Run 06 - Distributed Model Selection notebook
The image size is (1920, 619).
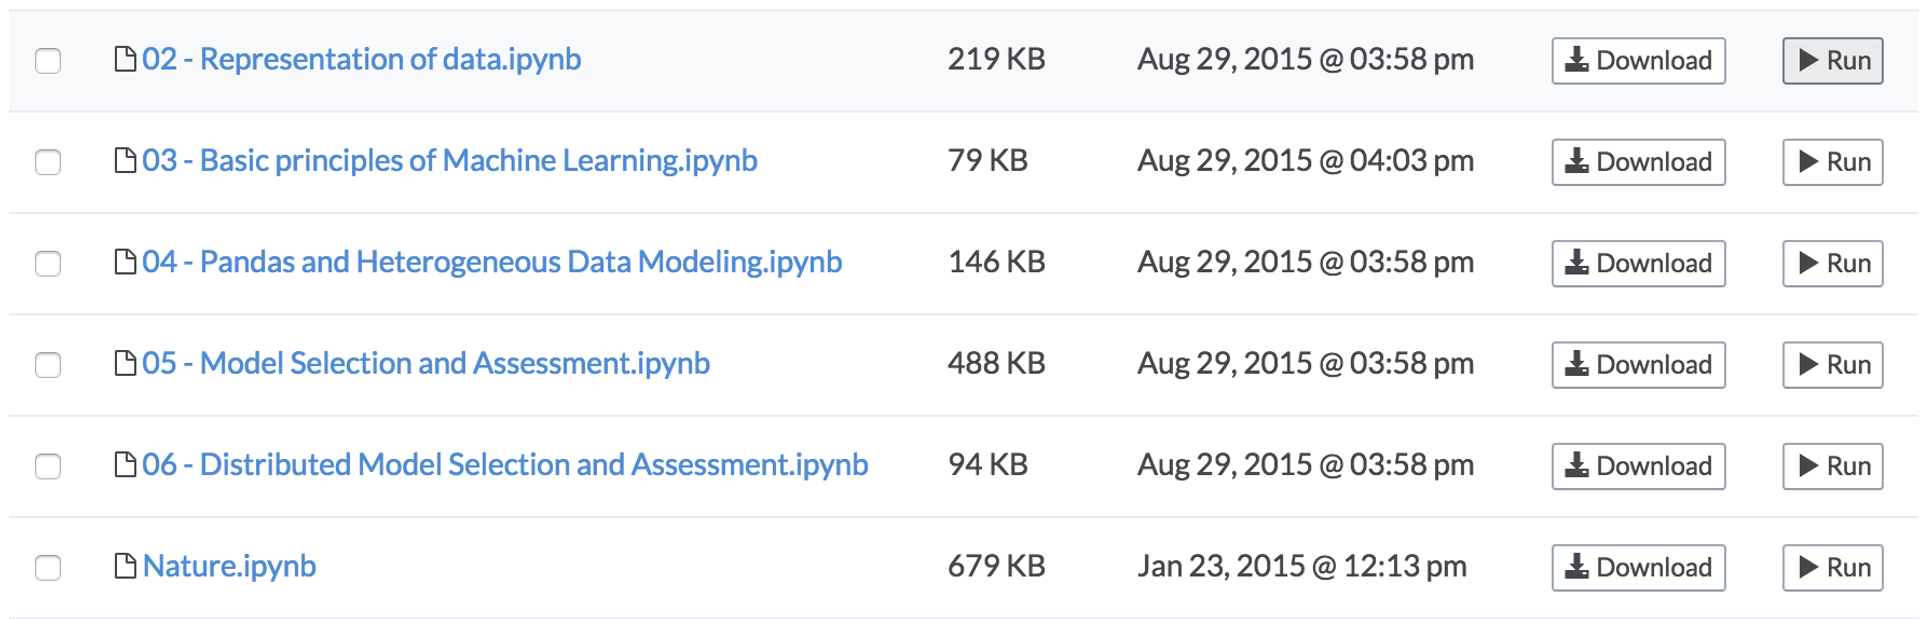coord(1832,466)
